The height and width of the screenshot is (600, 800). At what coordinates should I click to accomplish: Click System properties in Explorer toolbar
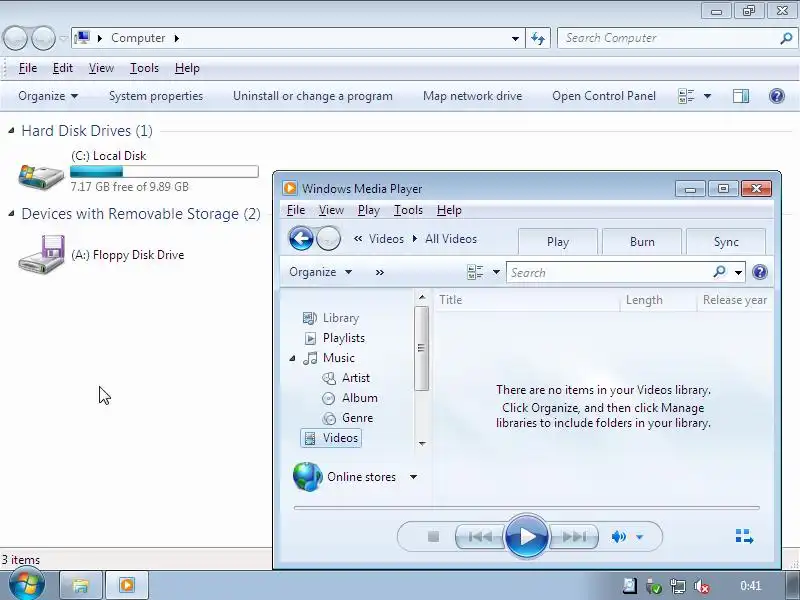156,96
